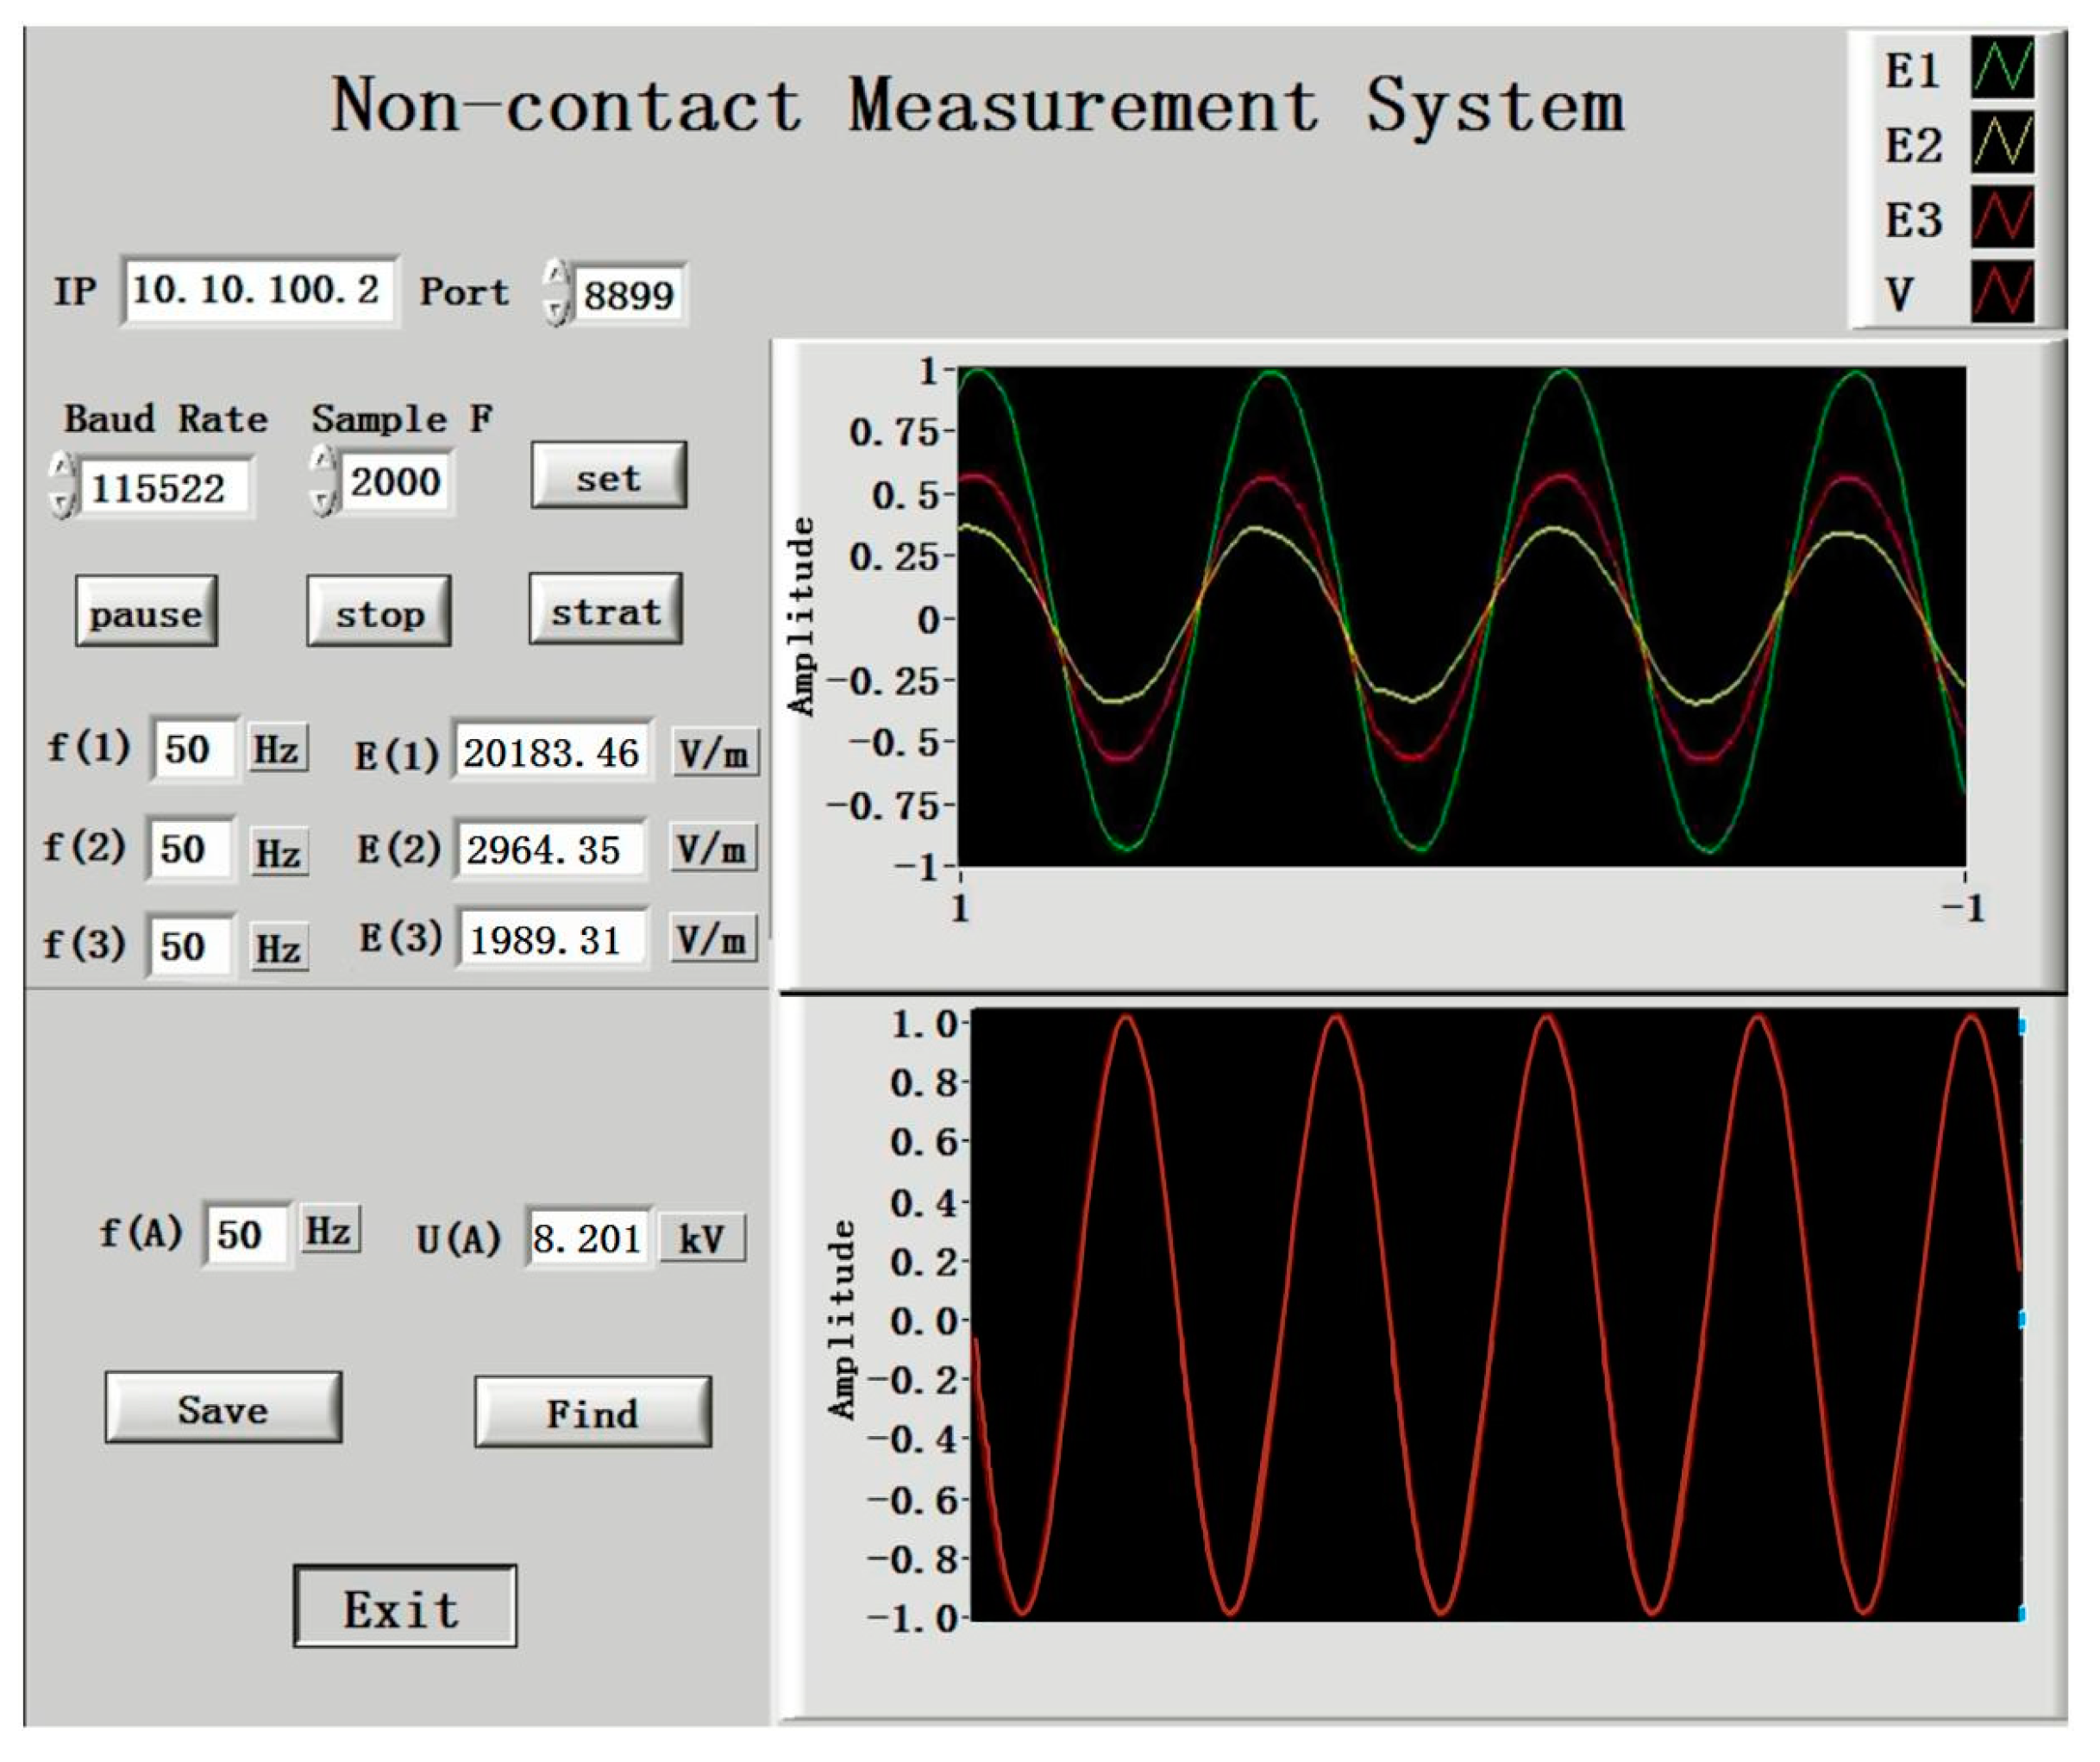2100x1762 pixels.
Task: Click the kV unit label next to U(A)
Action: 701,1240
